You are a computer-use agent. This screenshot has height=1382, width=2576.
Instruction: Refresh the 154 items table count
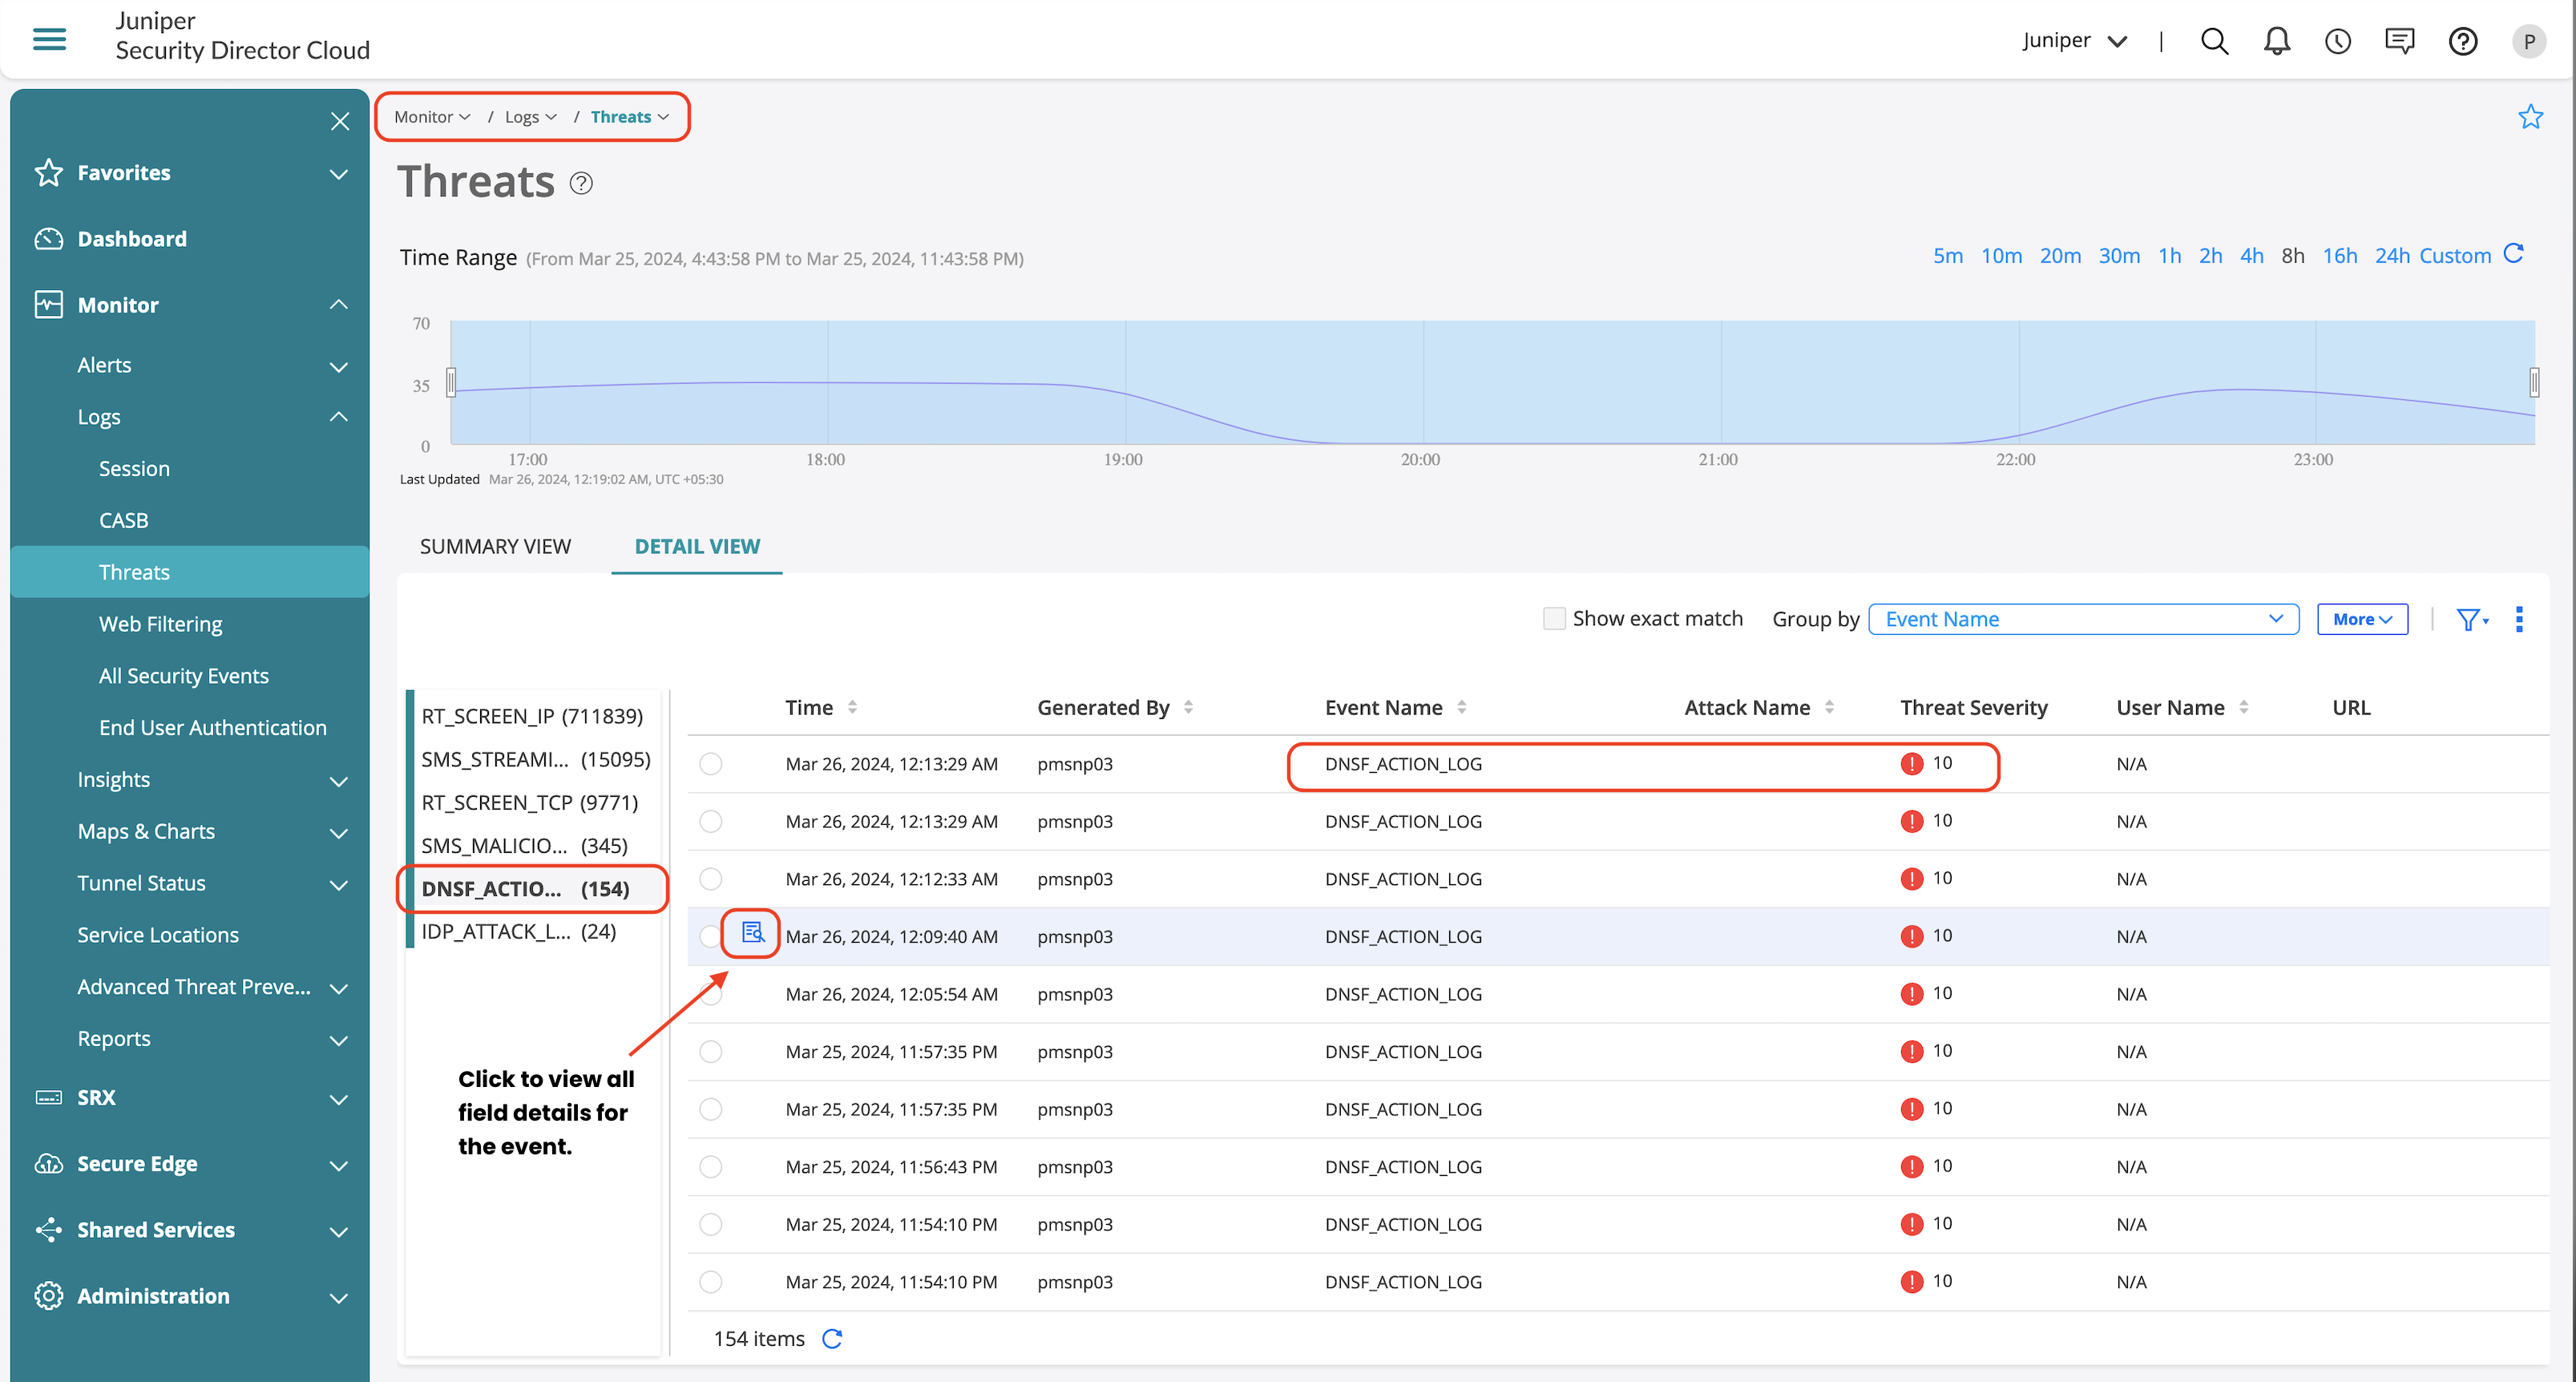click(832, 1338)
